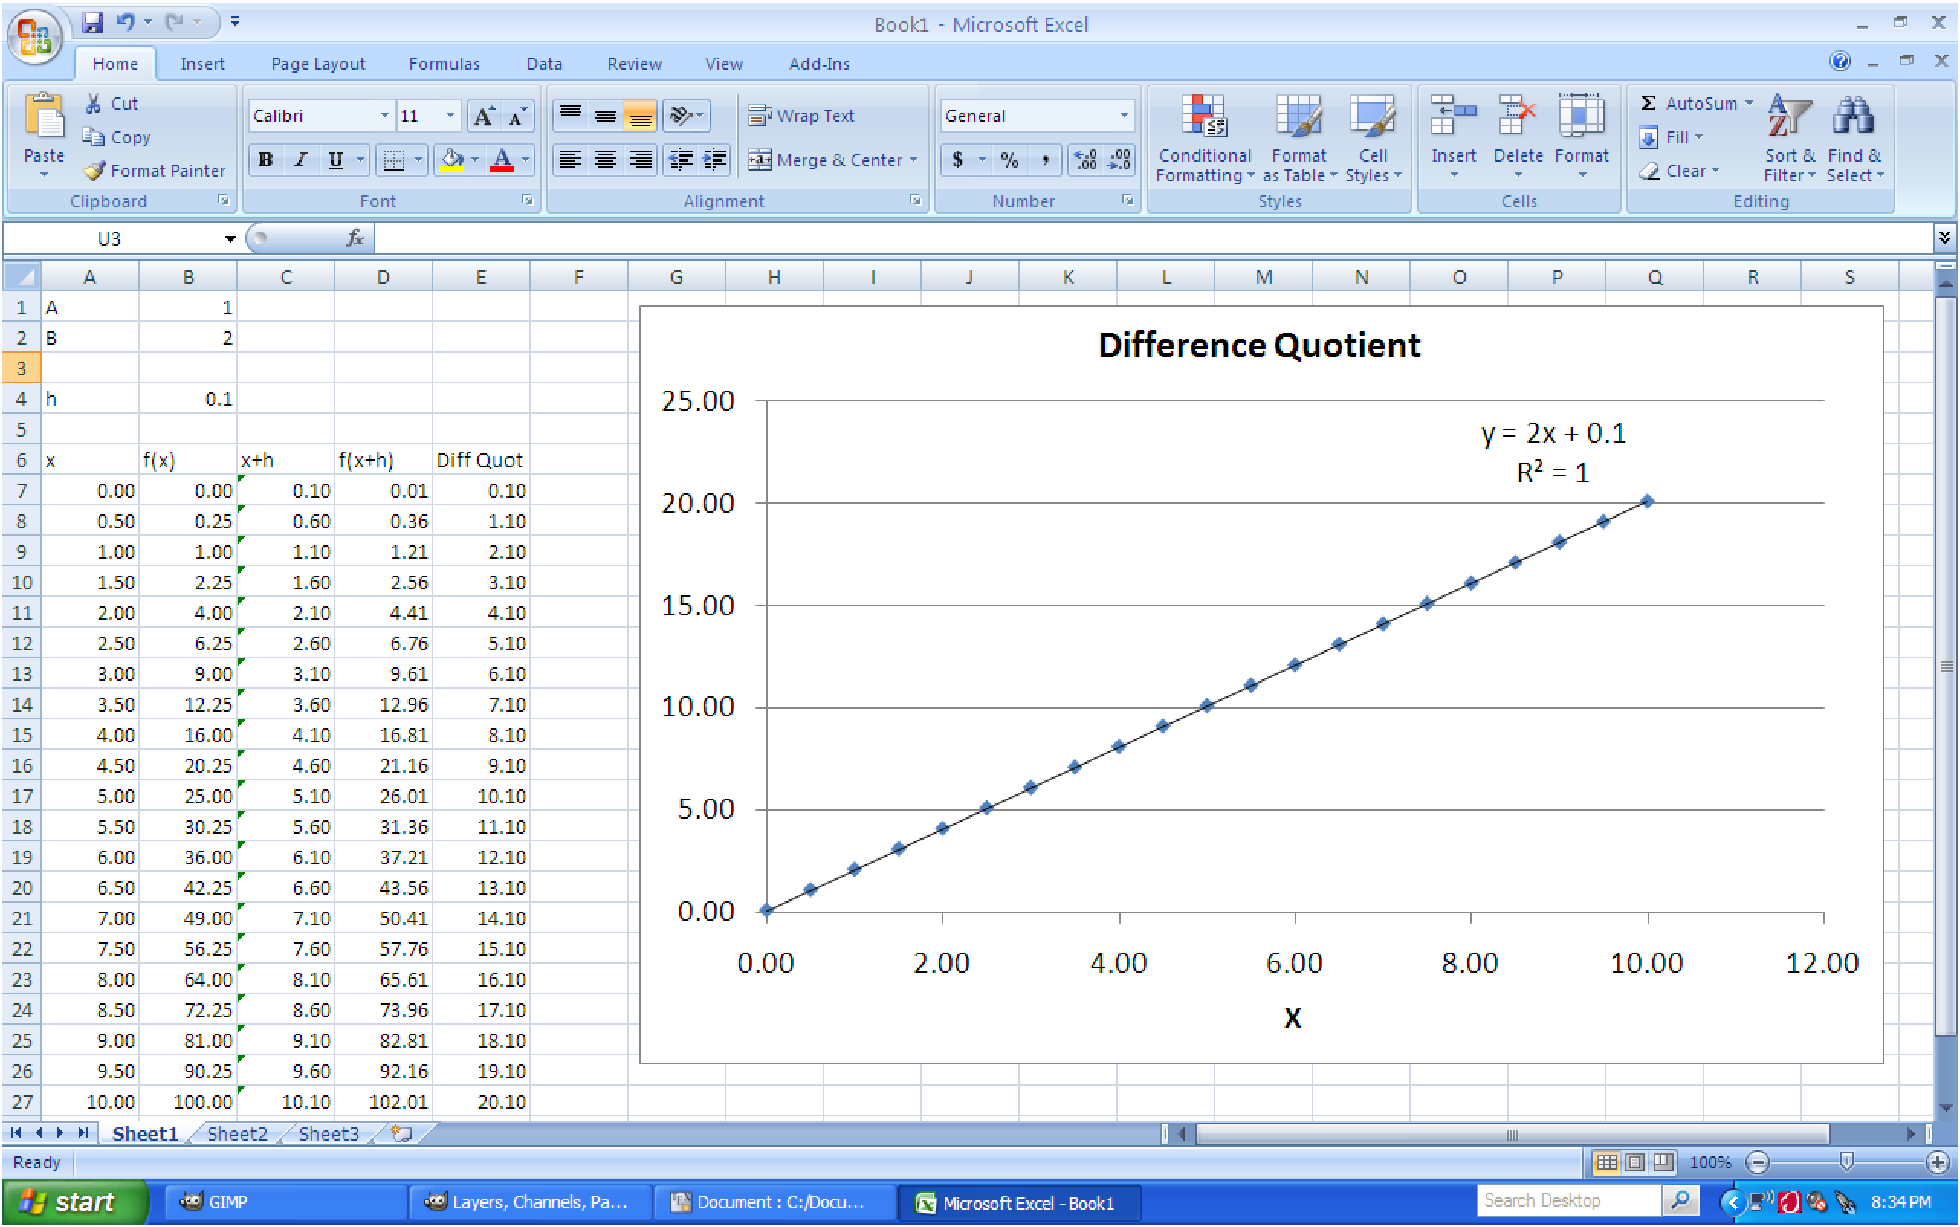Click the Orientation text angle icon
1960x1227 pixels.
681,116
